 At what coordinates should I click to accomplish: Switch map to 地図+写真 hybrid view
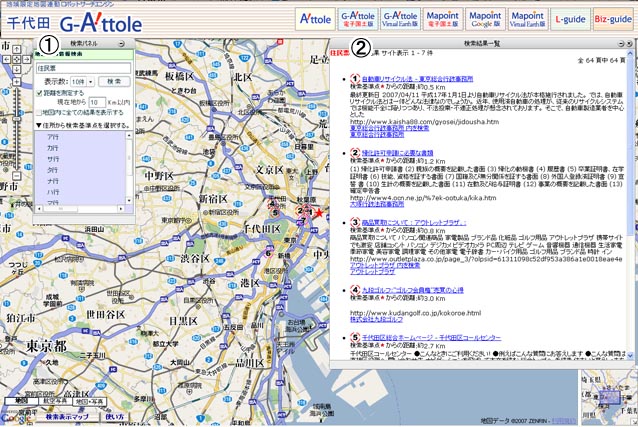coord(90,401)
